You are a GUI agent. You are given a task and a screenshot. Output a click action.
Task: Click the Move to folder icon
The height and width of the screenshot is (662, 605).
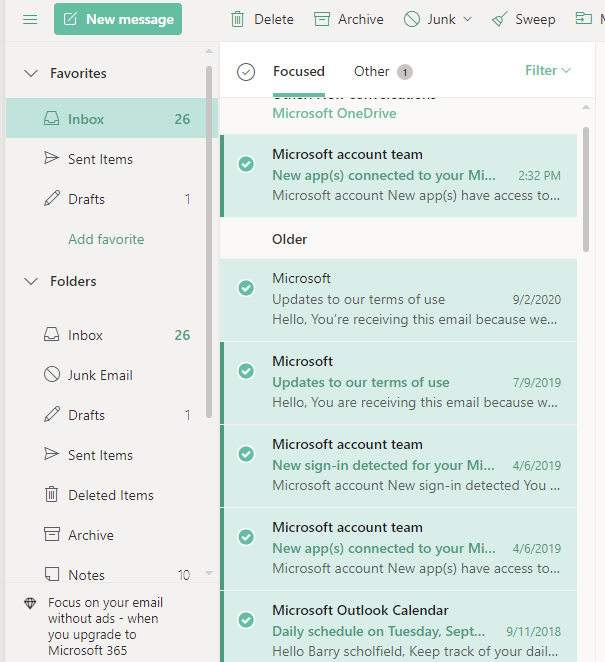583,19
